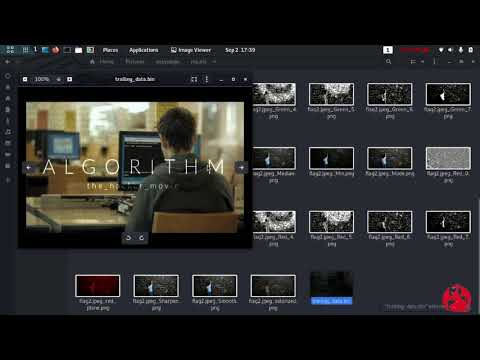The height and width of the screenshot is (360, 480).
Task: Click the ALGORITHM image in the viewer
Action: pos(135,167)
